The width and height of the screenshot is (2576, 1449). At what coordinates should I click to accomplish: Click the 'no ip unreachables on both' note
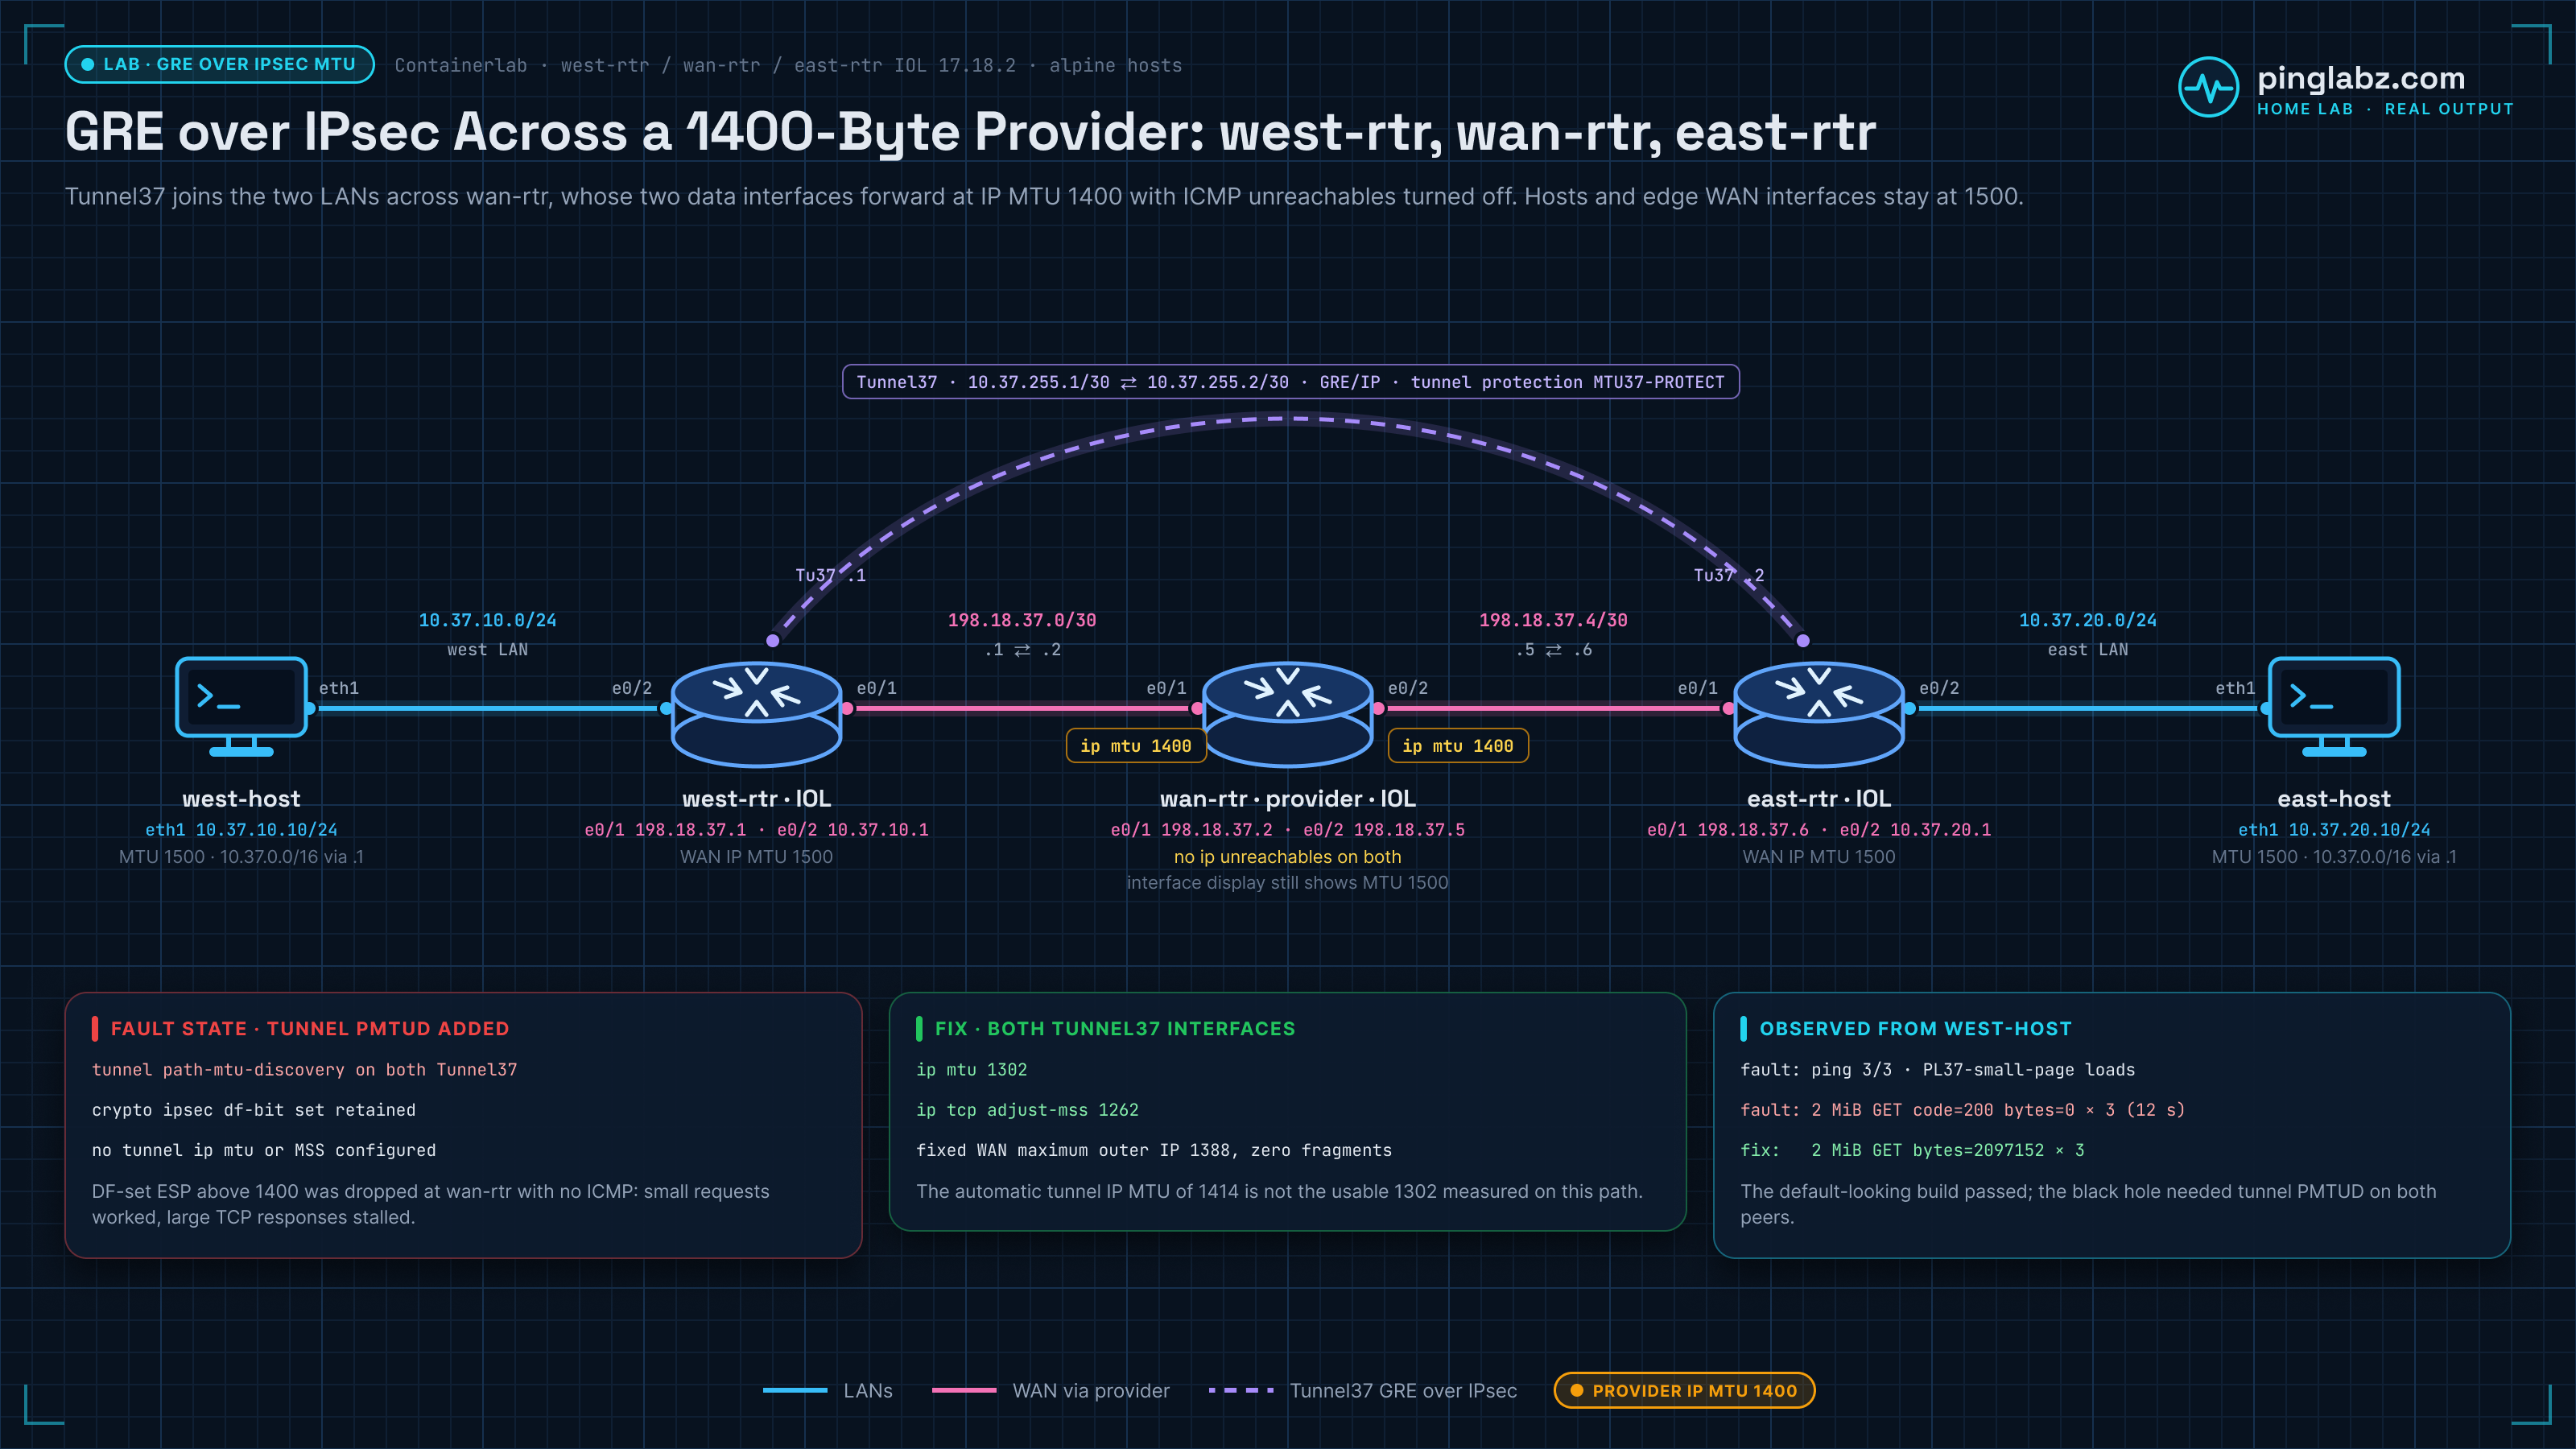[x=1288, y=857]
